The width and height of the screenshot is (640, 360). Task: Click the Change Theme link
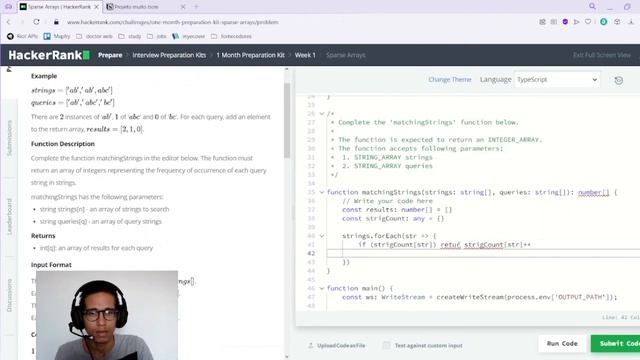click(449, 80)
